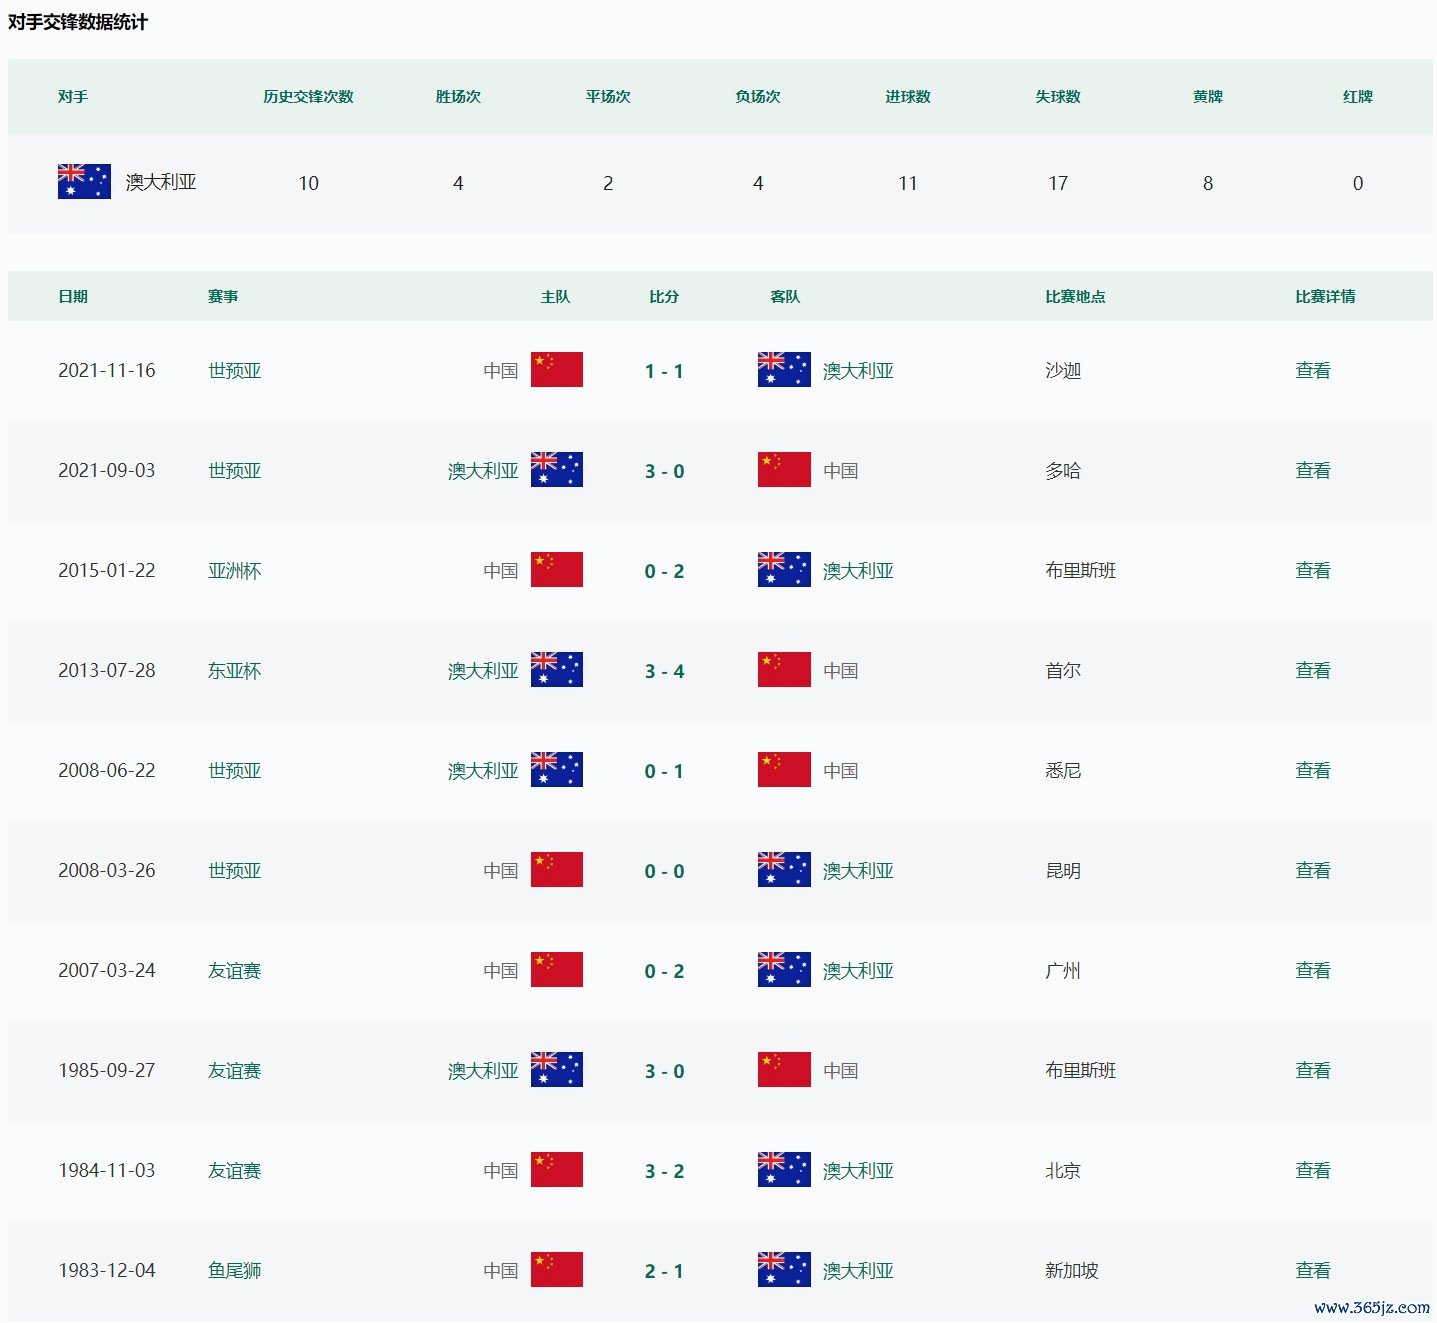Click Australia flag in 2015-01-22 row
Screen dimensions: 1437x1323
[784, 570]
